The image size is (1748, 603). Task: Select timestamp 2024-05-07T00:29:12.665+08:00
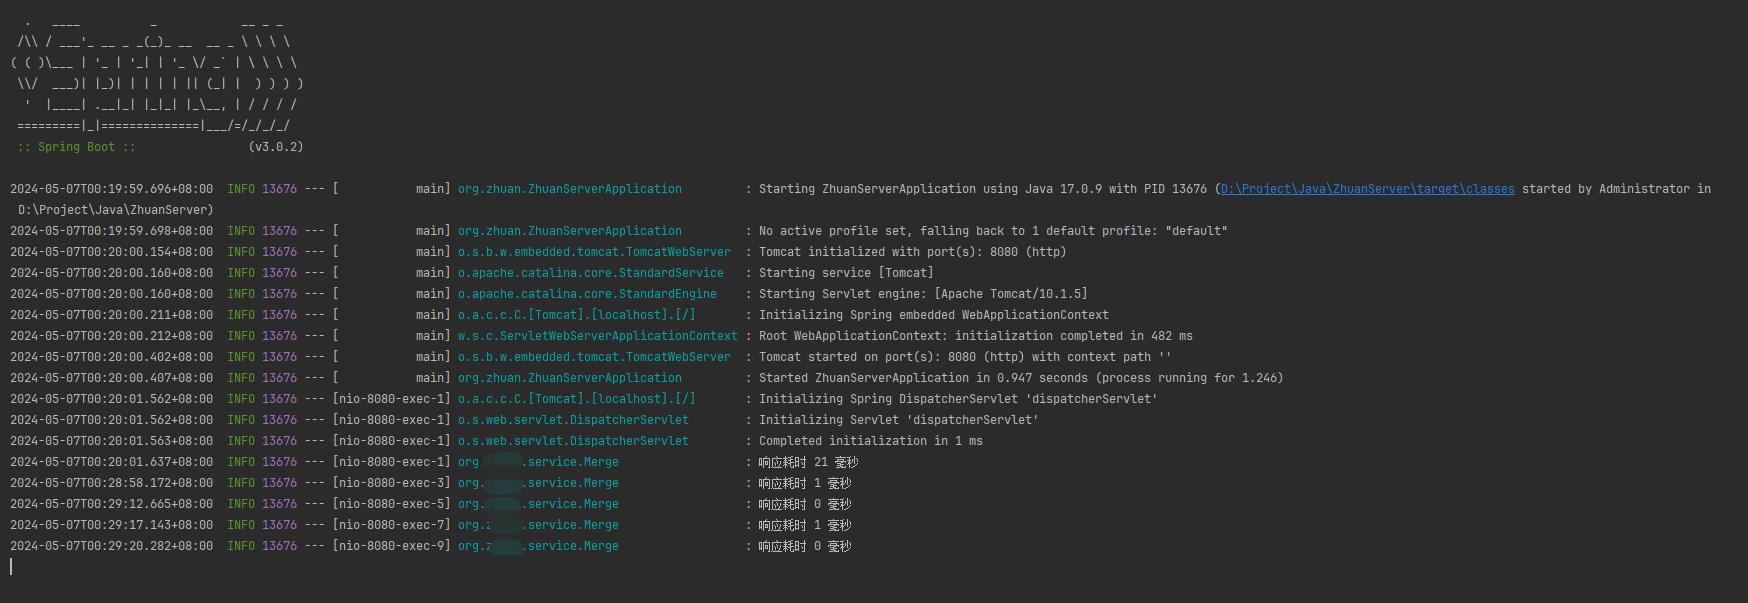(111, 504)
